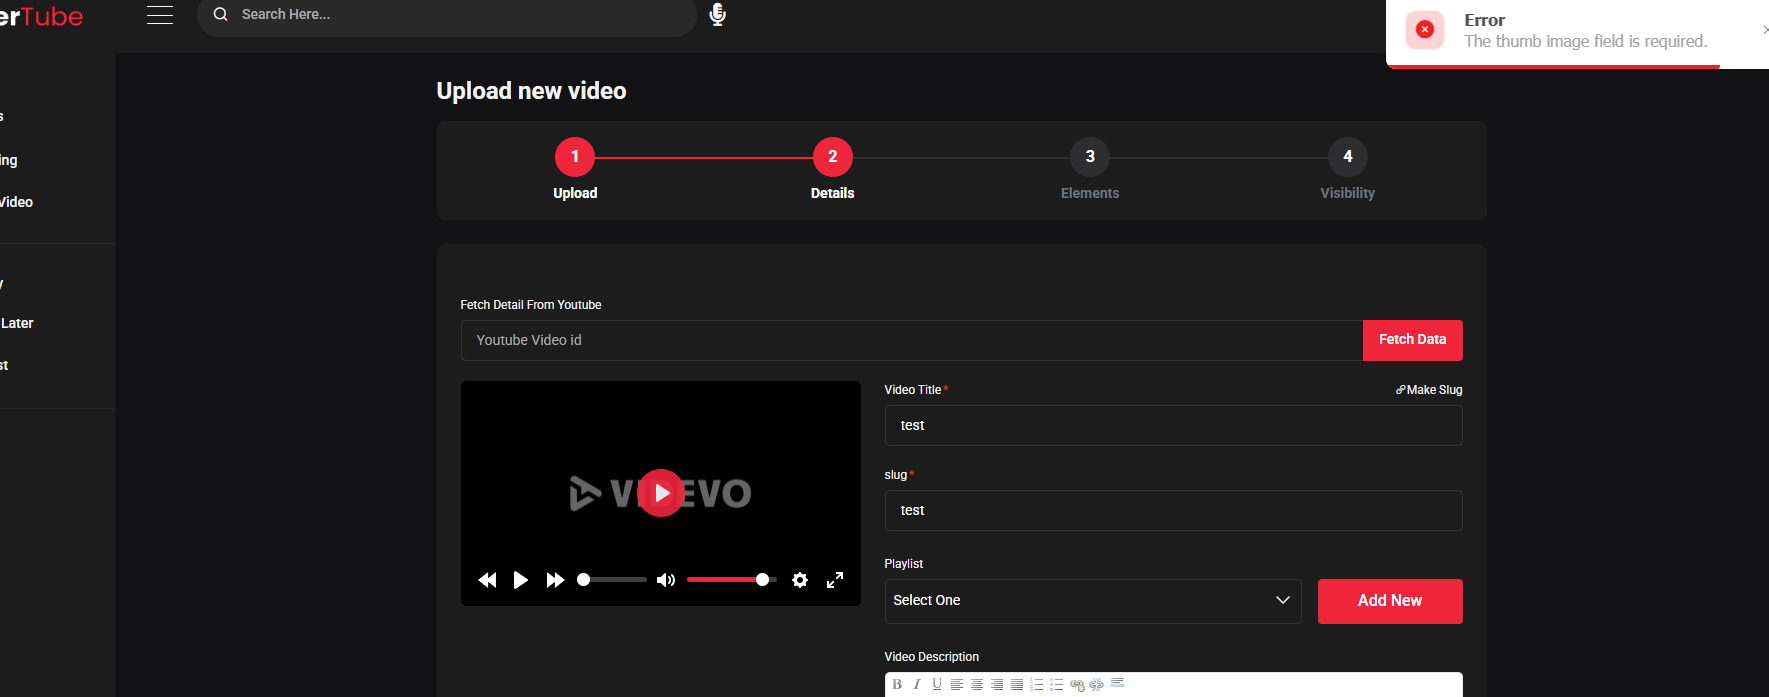Click the Fetch Data button

(x=1413, y=340)
